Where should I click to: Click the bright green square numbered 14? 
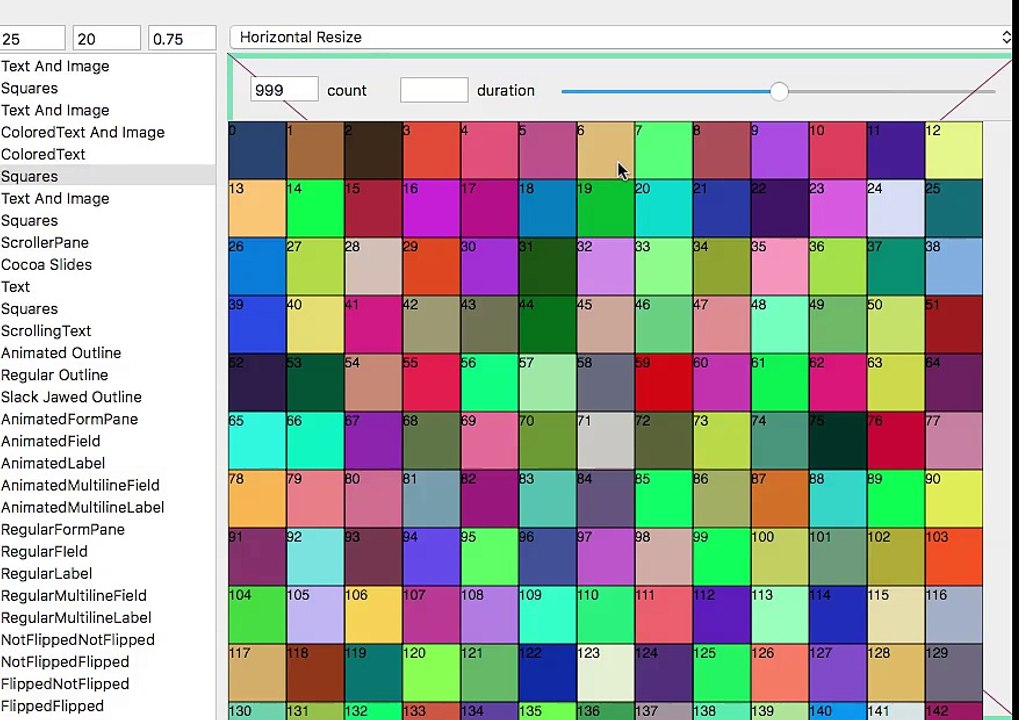pyautogui.click(x=315, y=209)
